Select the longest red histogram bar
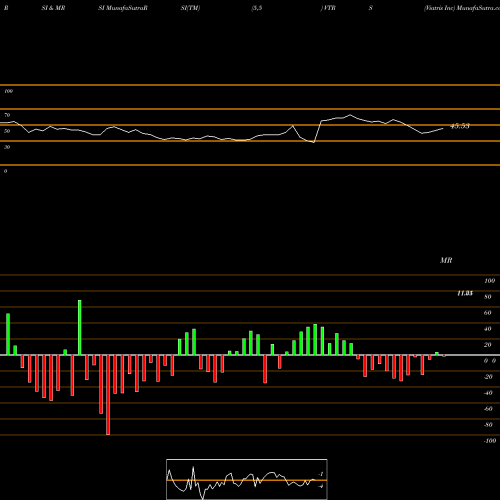Image resolution: width=500 pixels, height=500 pixels. coord(108,395)
